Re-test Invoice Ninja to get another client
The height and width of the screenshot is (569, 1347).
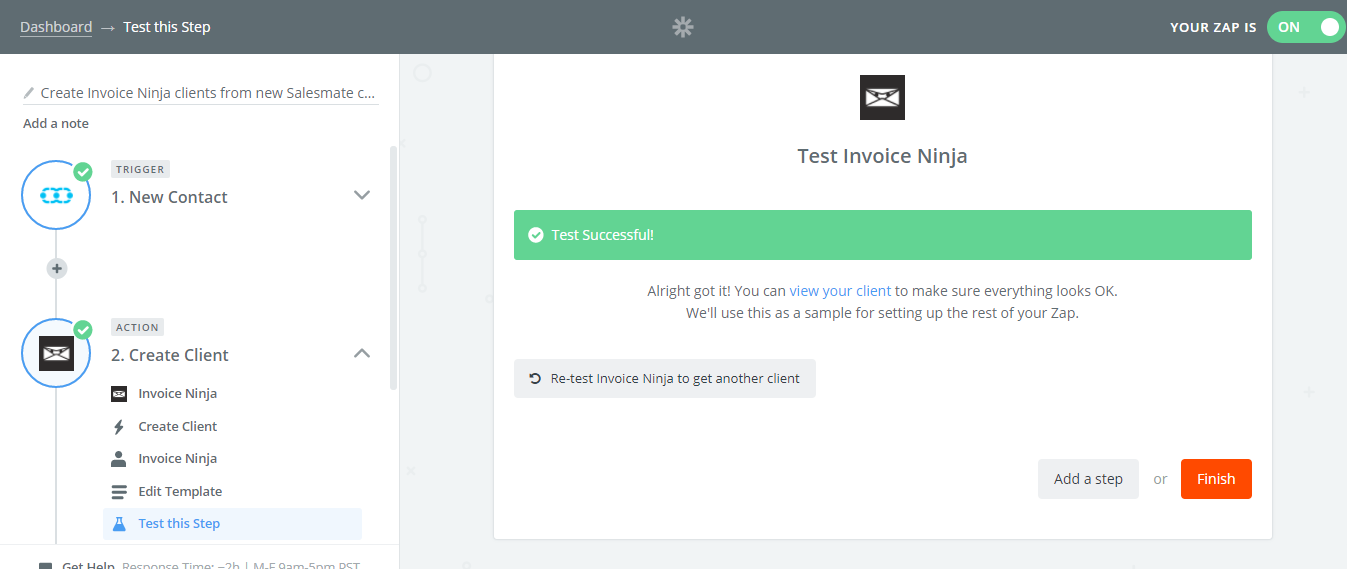(x=665, y=379)
